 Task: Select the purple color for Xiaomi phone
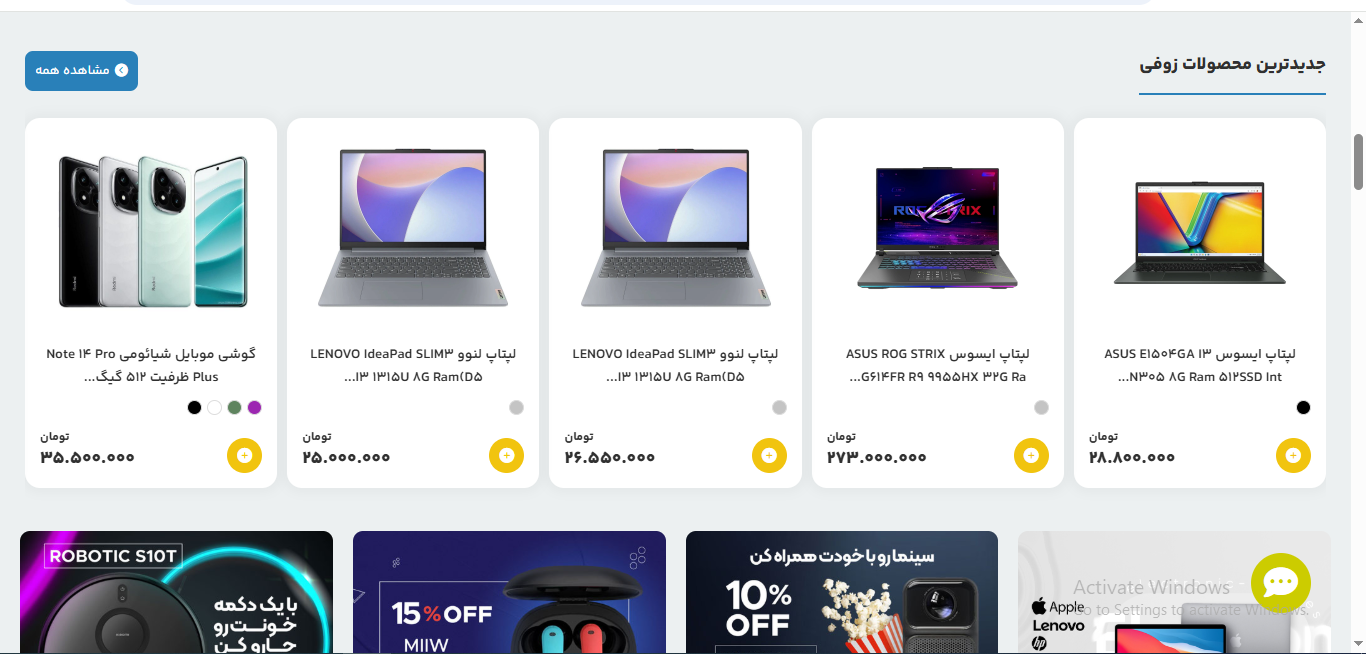[x=254, y=407]
